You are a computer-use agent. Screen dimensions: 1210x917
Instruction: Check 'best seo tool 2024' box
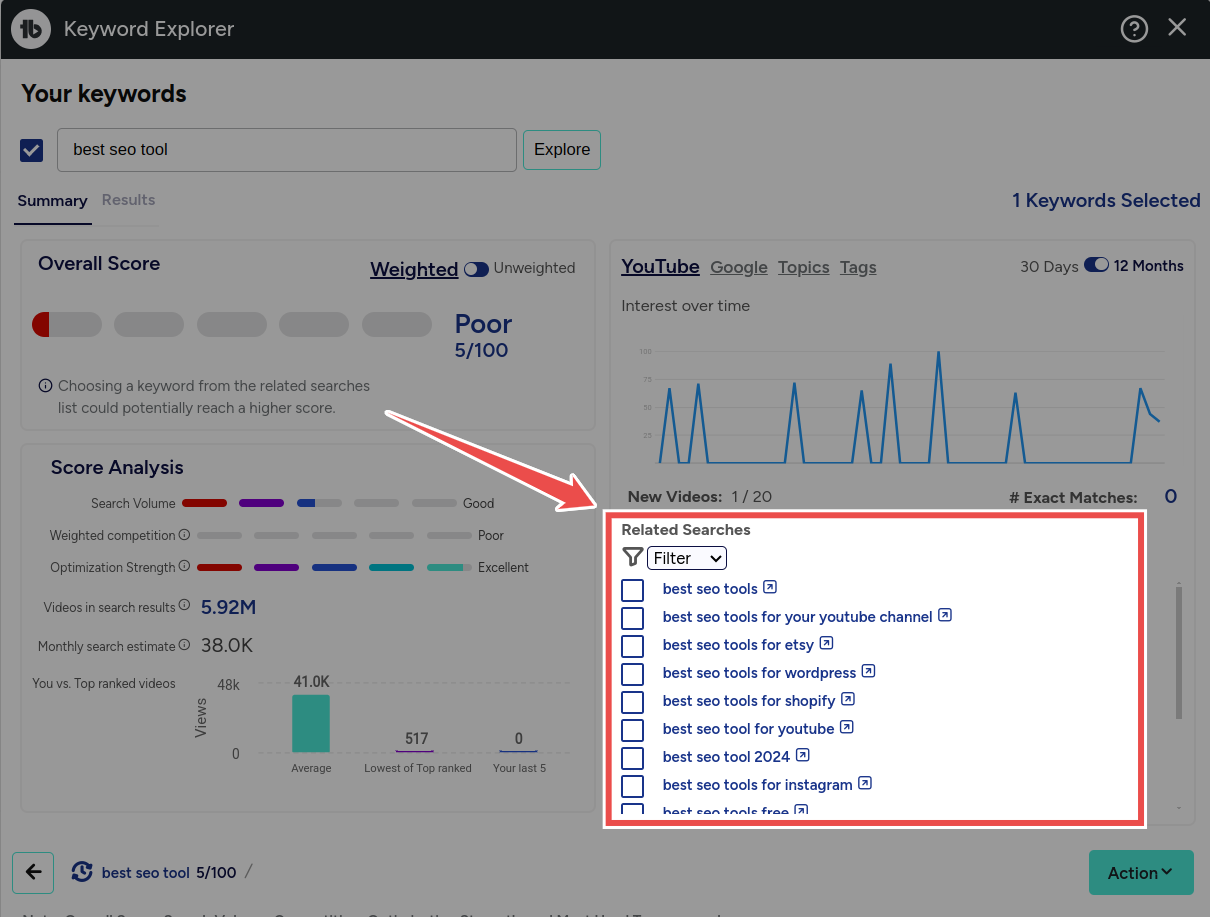(632, 757)
